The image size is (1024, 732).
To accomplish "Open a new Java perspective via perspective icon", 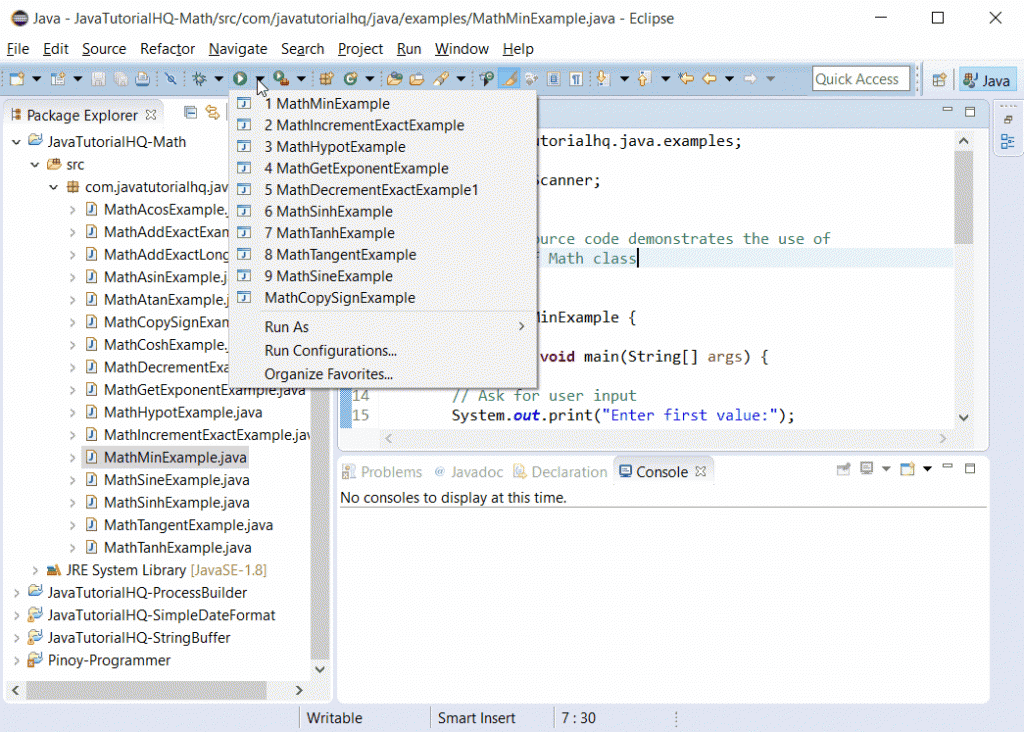I will click(x=938, y=79).
